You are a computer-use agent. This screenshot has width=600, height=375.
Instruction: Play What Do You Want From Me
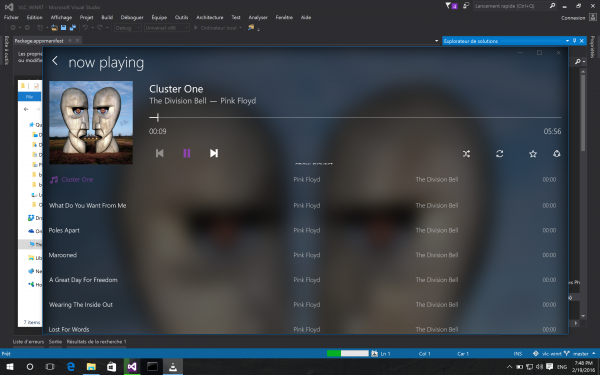(87, 205)
